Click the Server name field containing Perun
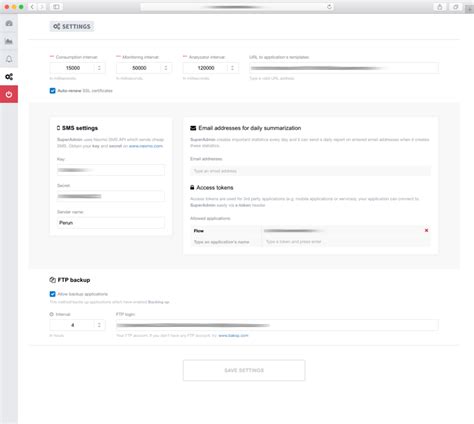474x424 pixels. tap(111, 223)
